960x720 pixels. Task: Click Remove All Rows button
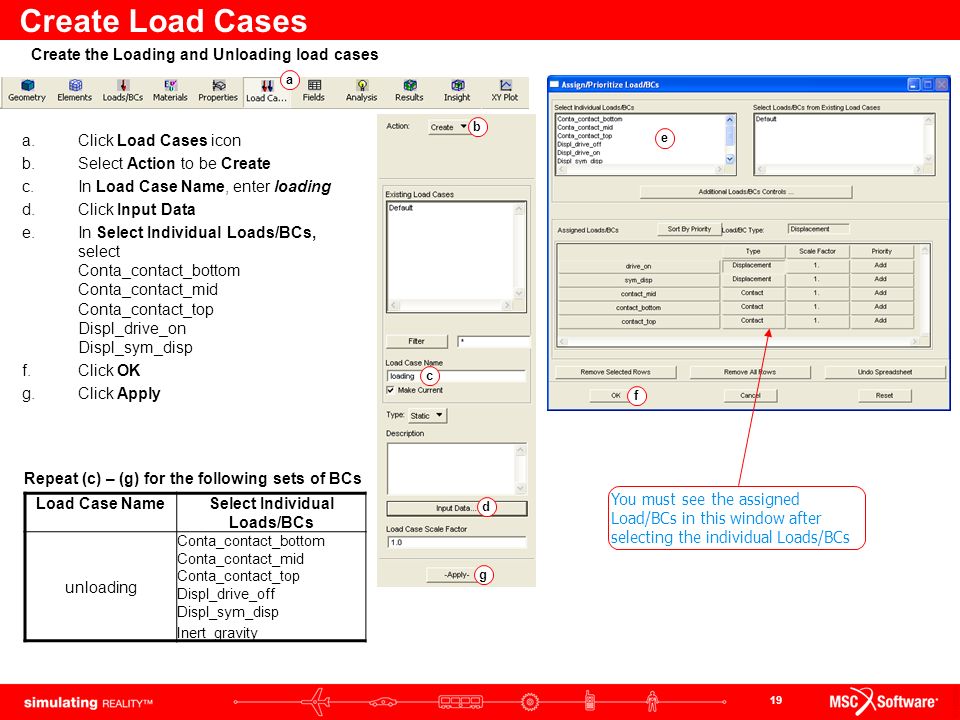750,372
